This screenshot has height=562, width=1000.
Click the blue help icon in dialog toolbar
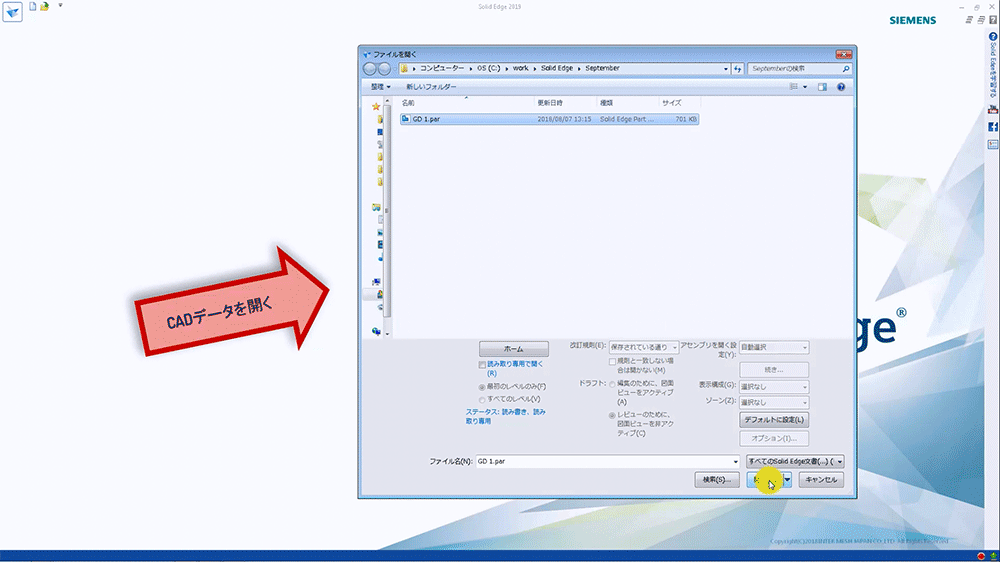pos(841,87)
